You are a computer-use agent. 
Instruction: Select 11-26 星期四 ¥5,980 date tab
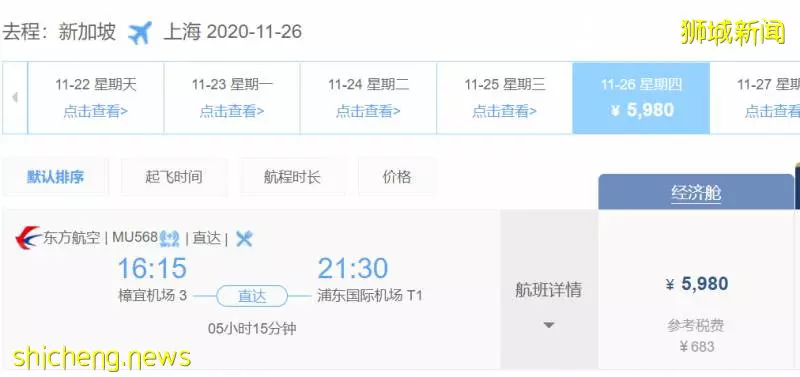[641, 97]
